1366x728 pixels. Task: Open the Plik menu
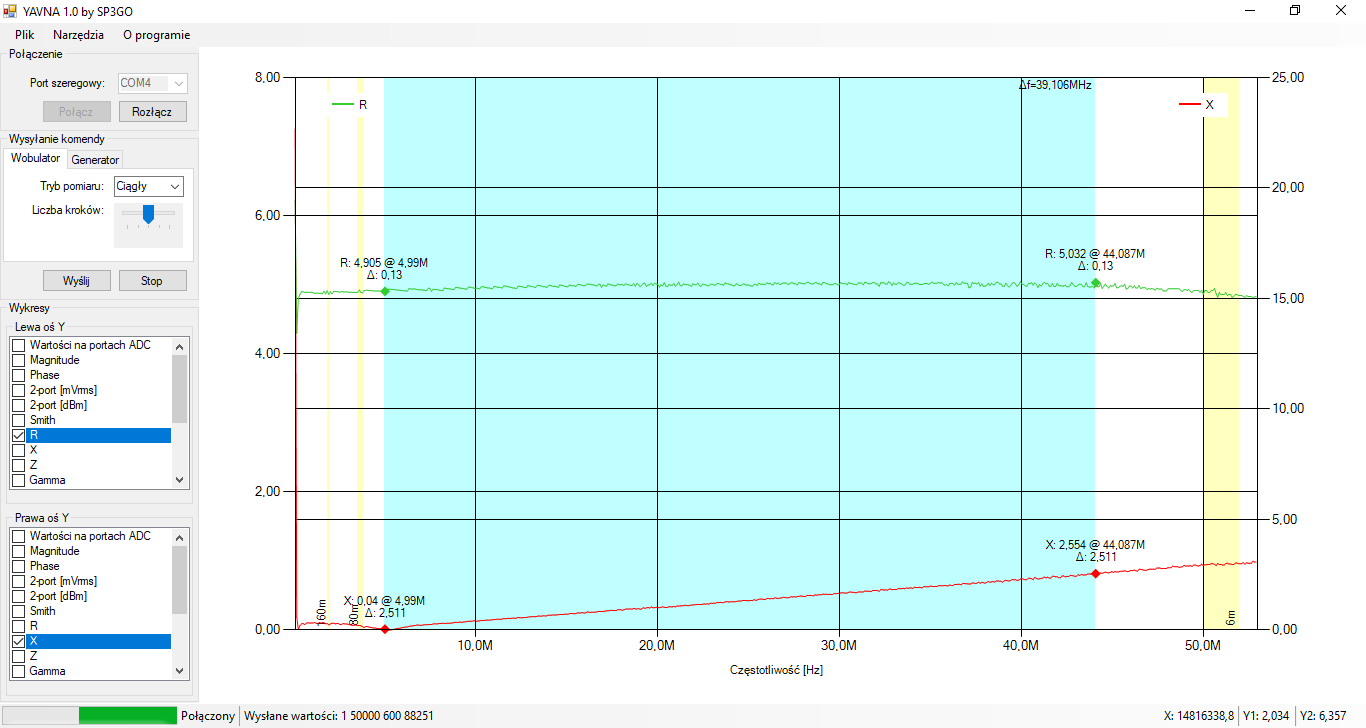coord(25,35)
